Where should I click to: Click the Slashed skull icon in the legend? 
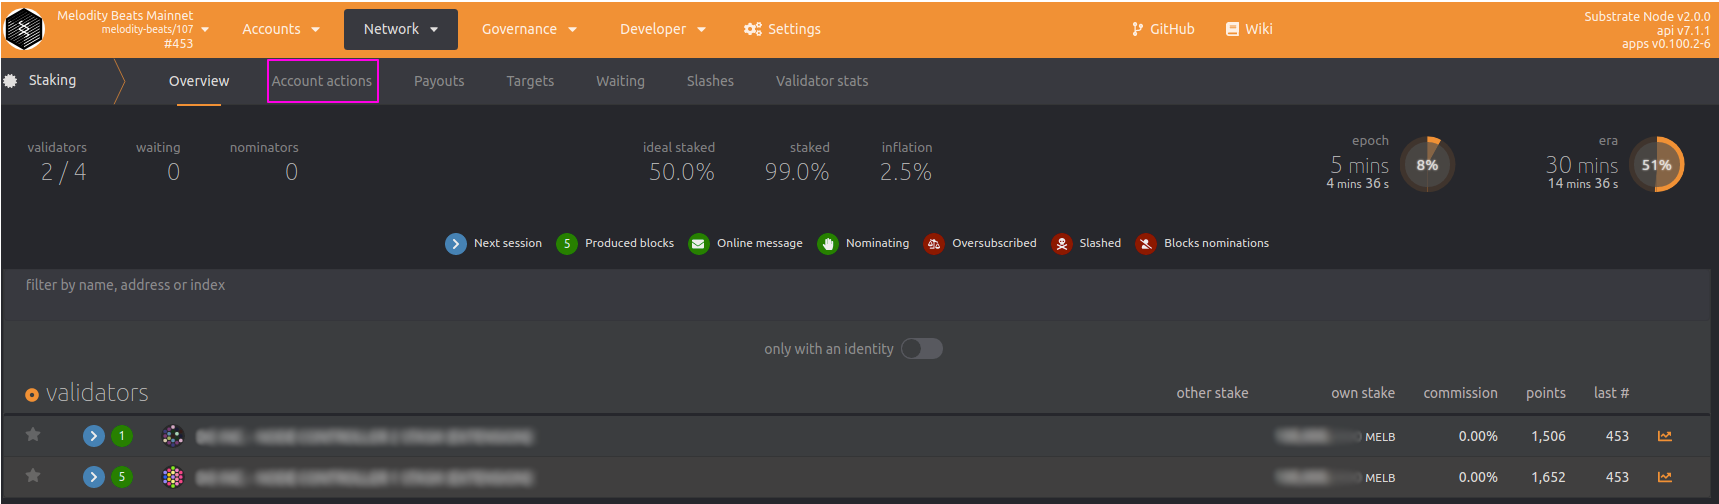pyautogui.click(x=1062, y=244)
